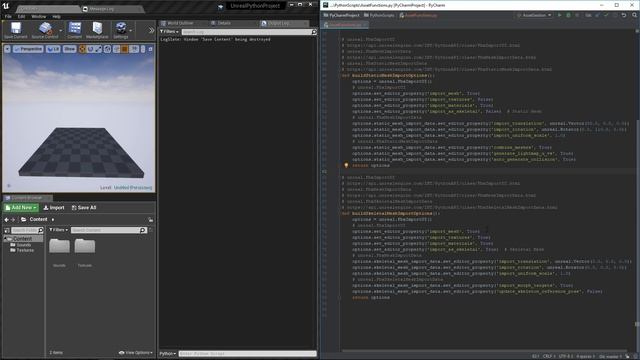Open the File menu in Unreal

tap(8, 16)
